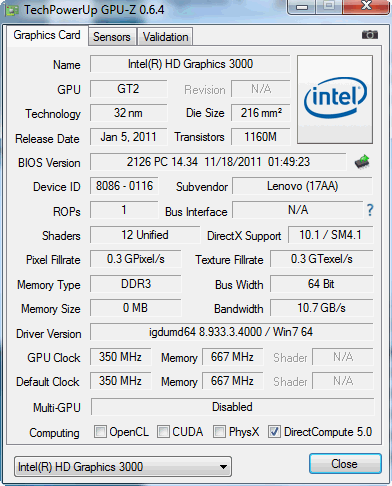Image resolution: width=392 pixels, height=486 pixels.
Task: Click the BIOS save chip icon
Action: 362,162
